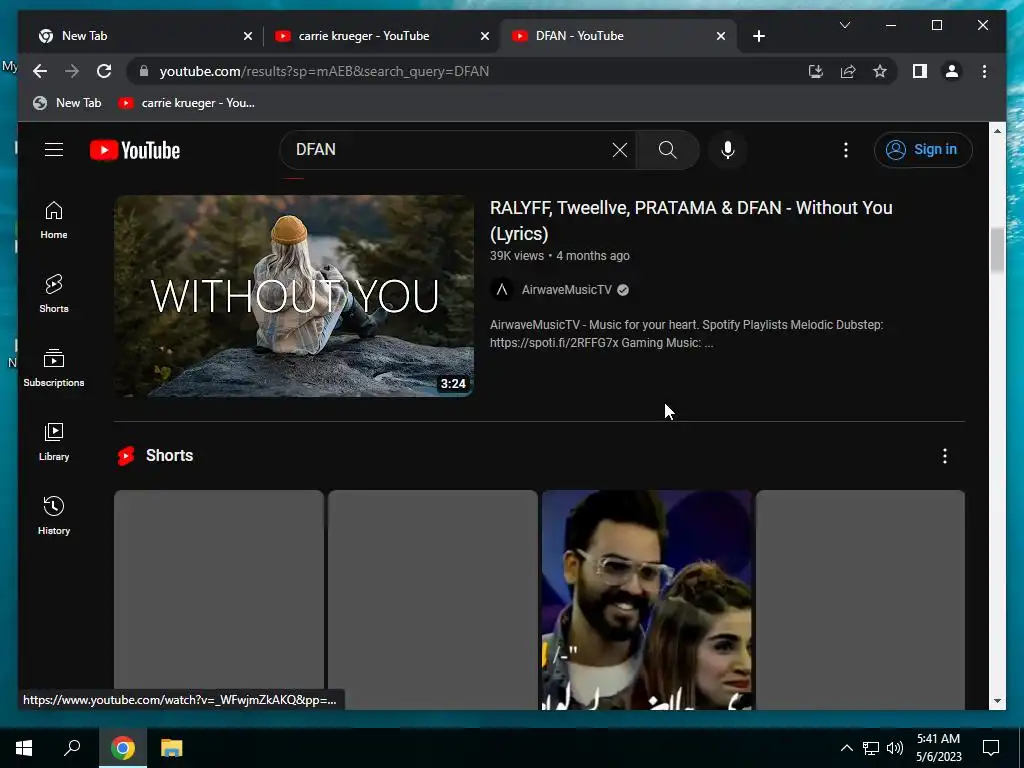Visit the AirwaveMusicTV channel name
Image resolution: width=1024 pixels, height=768 pixels.
click(x=566, y=289)
